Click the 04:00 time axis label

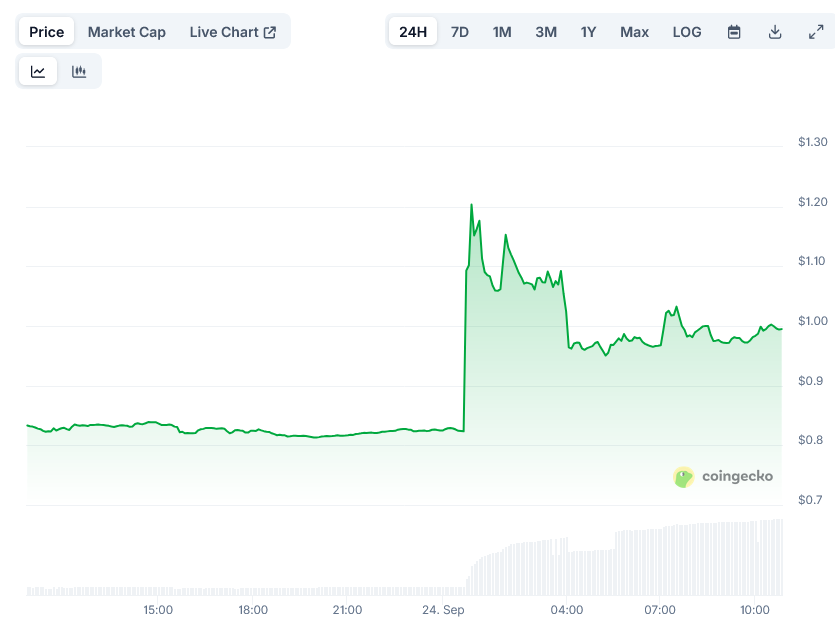point(567,610)
